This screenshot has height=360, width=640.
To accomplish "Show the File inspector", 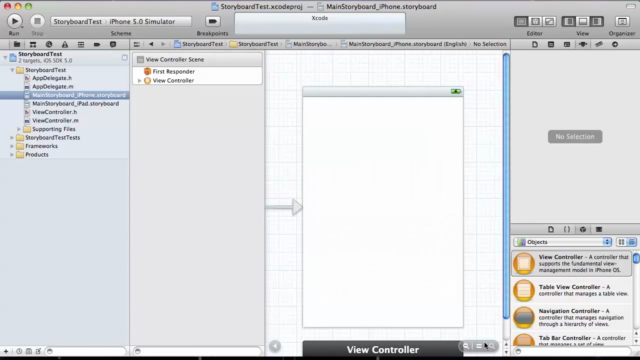I will coord(535,44).
